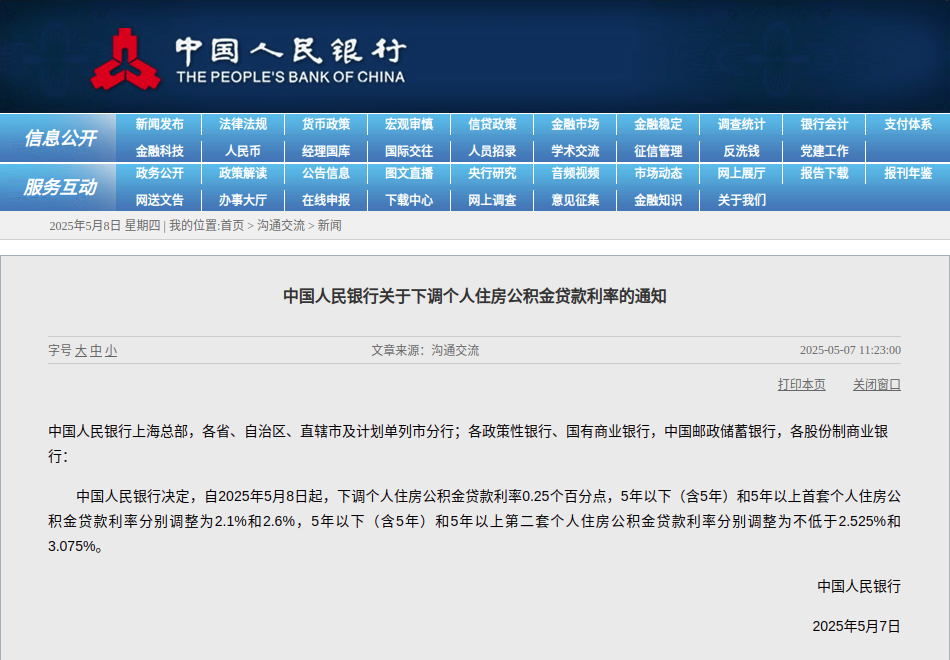Open the 新闻发布 menu item

coord(160,124)
